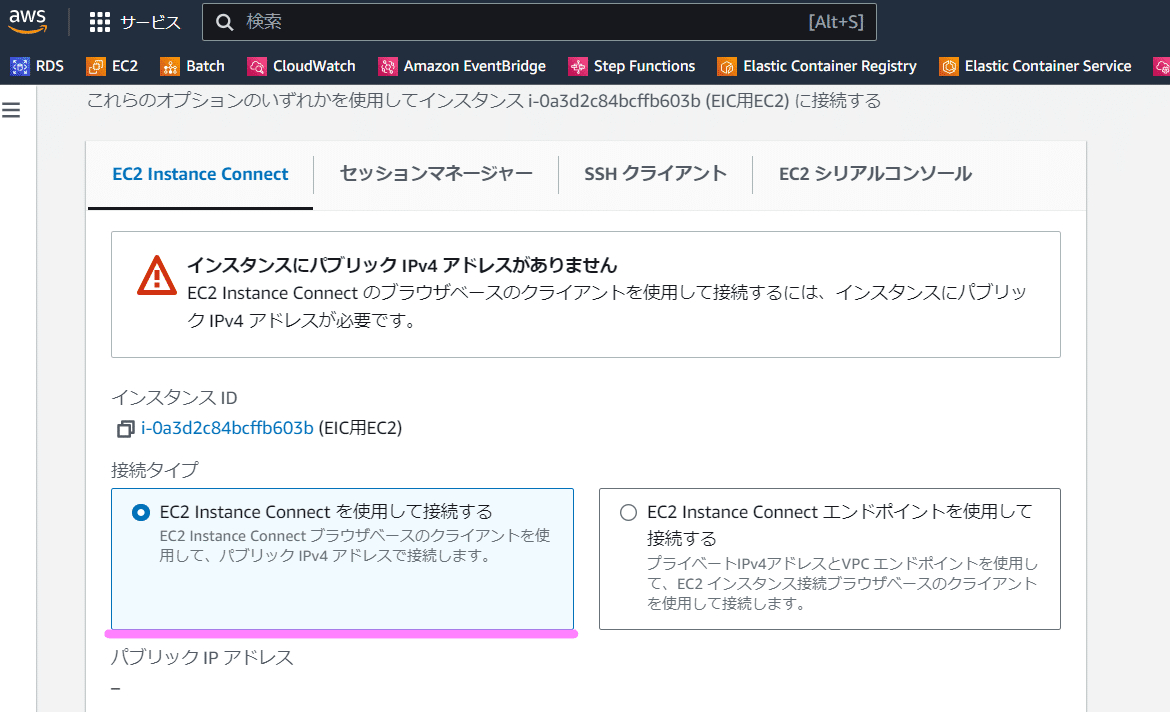Open the Batch bookmark link
The height and width of the screenshot is (712, 1170).
click(x=205, y=66)
